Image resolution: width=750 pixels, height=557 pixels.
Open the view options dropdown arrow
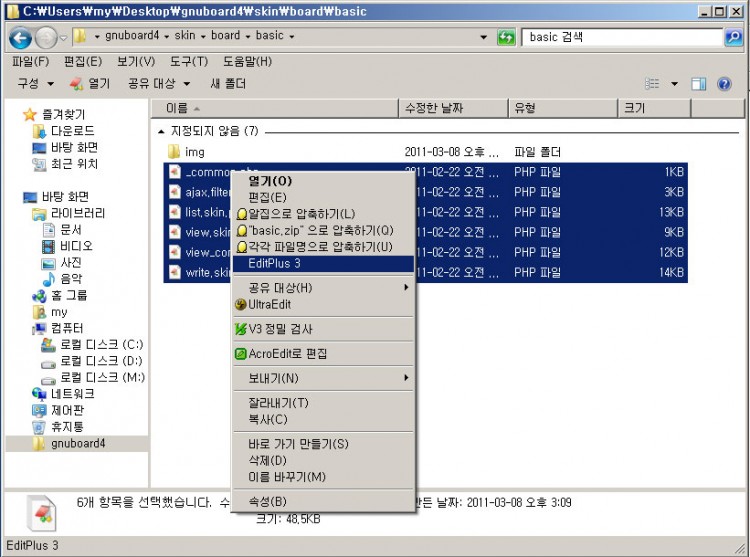pyautogui.click(x=674, y=84)
